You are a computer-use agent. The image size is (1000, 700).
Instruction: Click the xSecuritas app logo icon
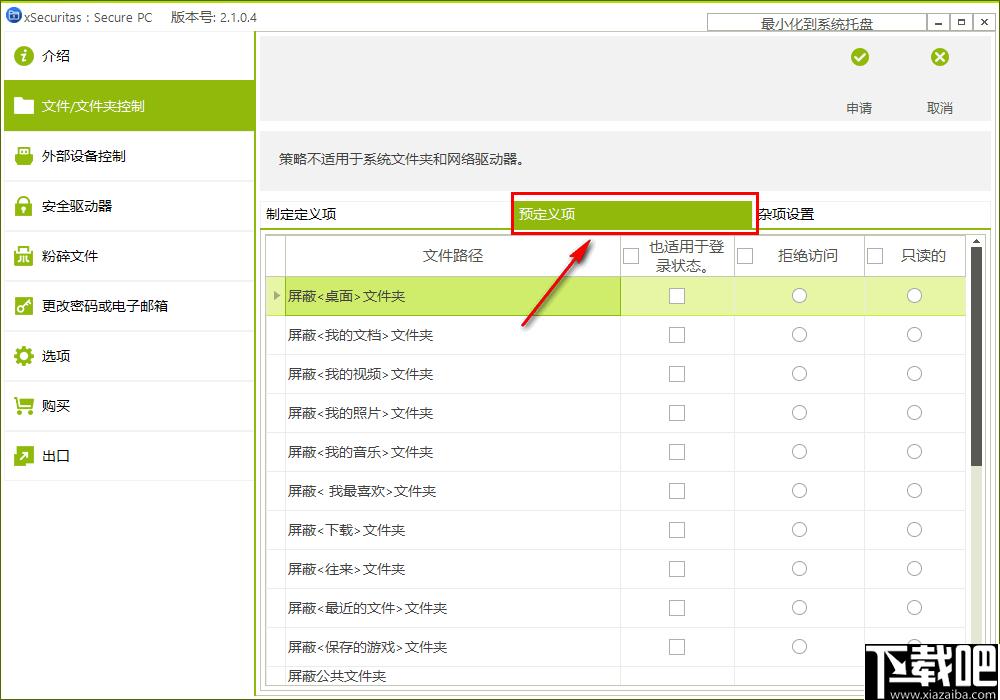click(x=13, y=15)
